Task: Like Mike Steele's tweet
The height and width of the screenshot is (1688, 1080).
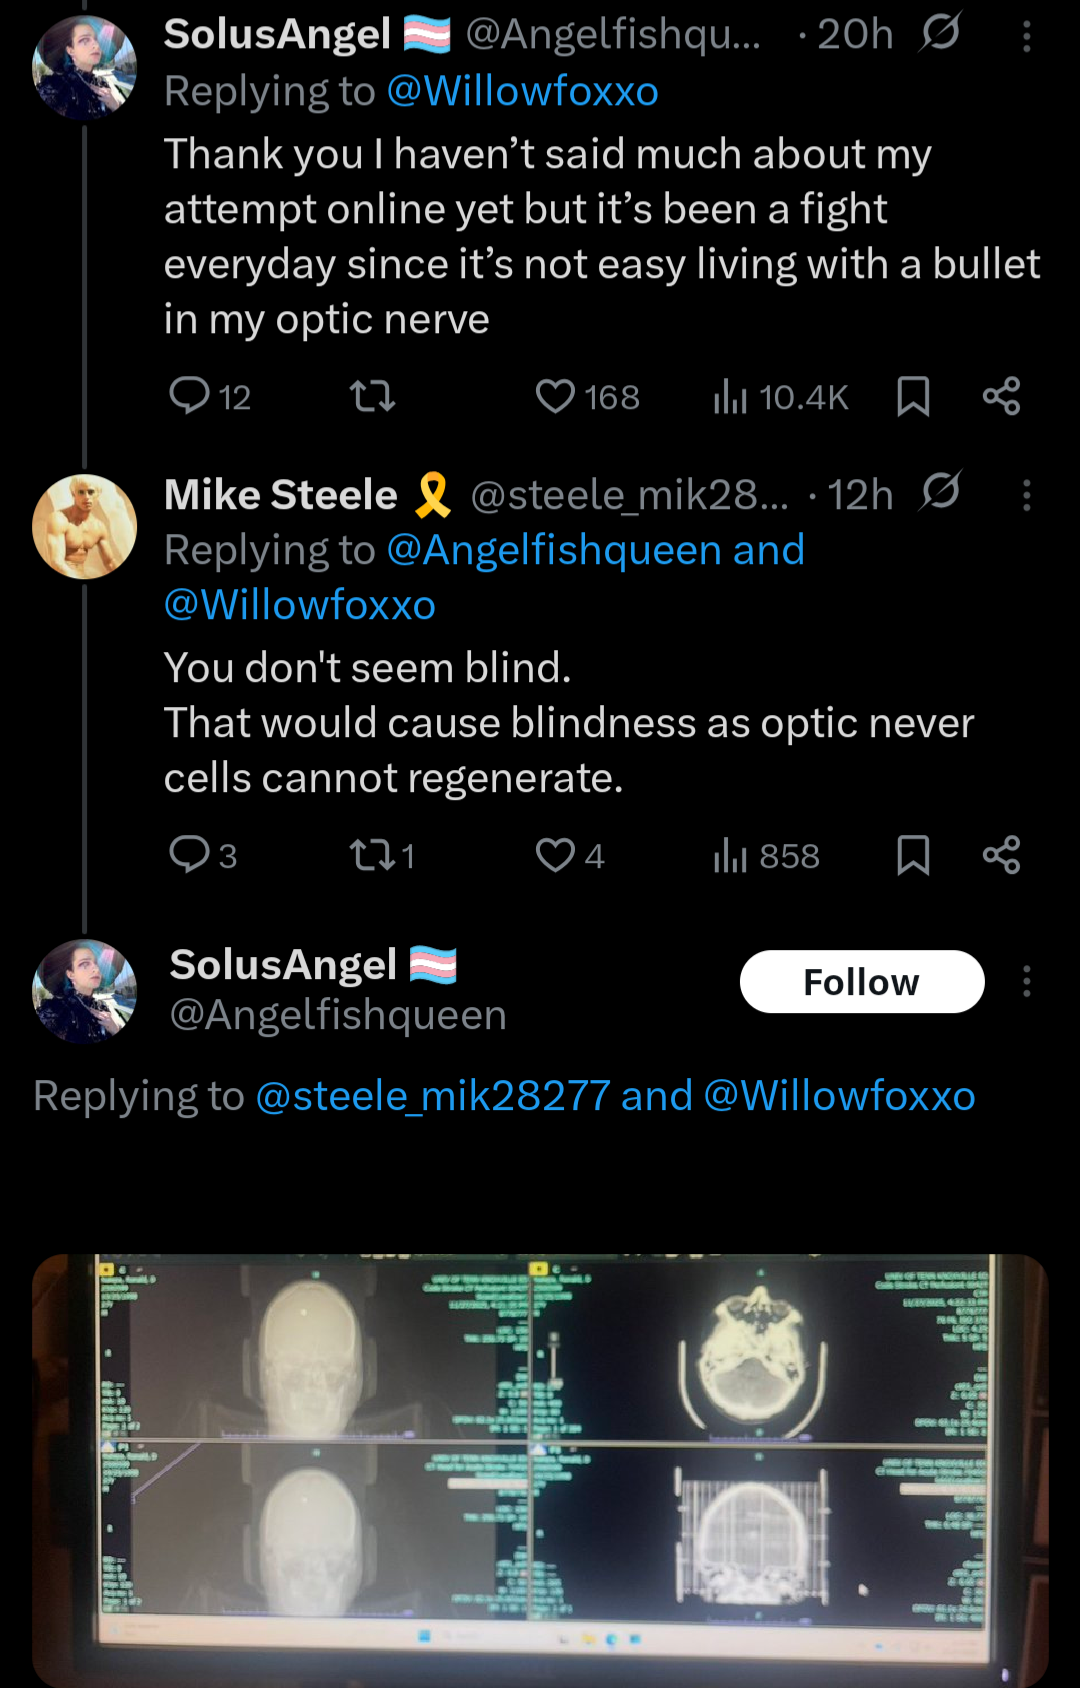Action: 556,855
